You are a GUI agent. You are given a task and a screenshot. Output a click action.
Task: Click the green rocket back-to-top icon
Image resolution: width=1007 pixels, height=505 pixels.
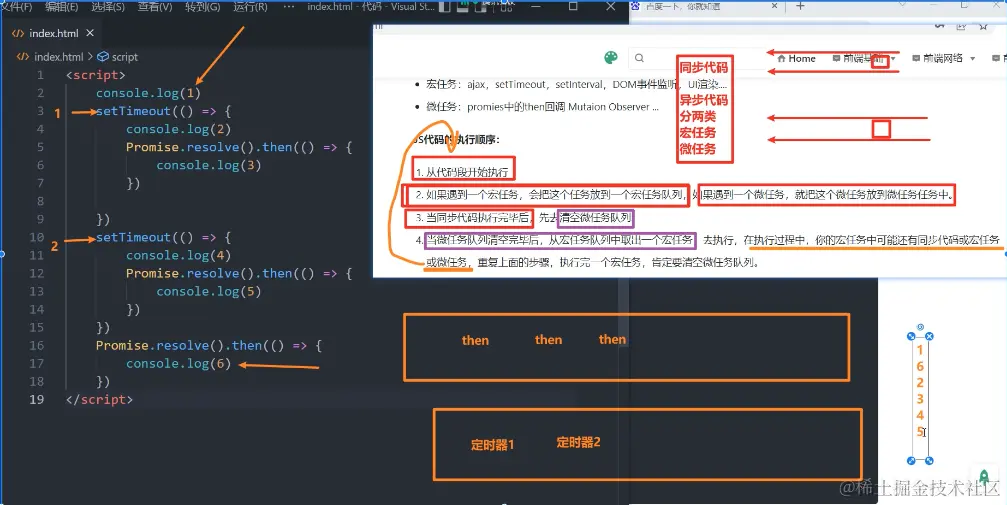(x=984, y=476)
